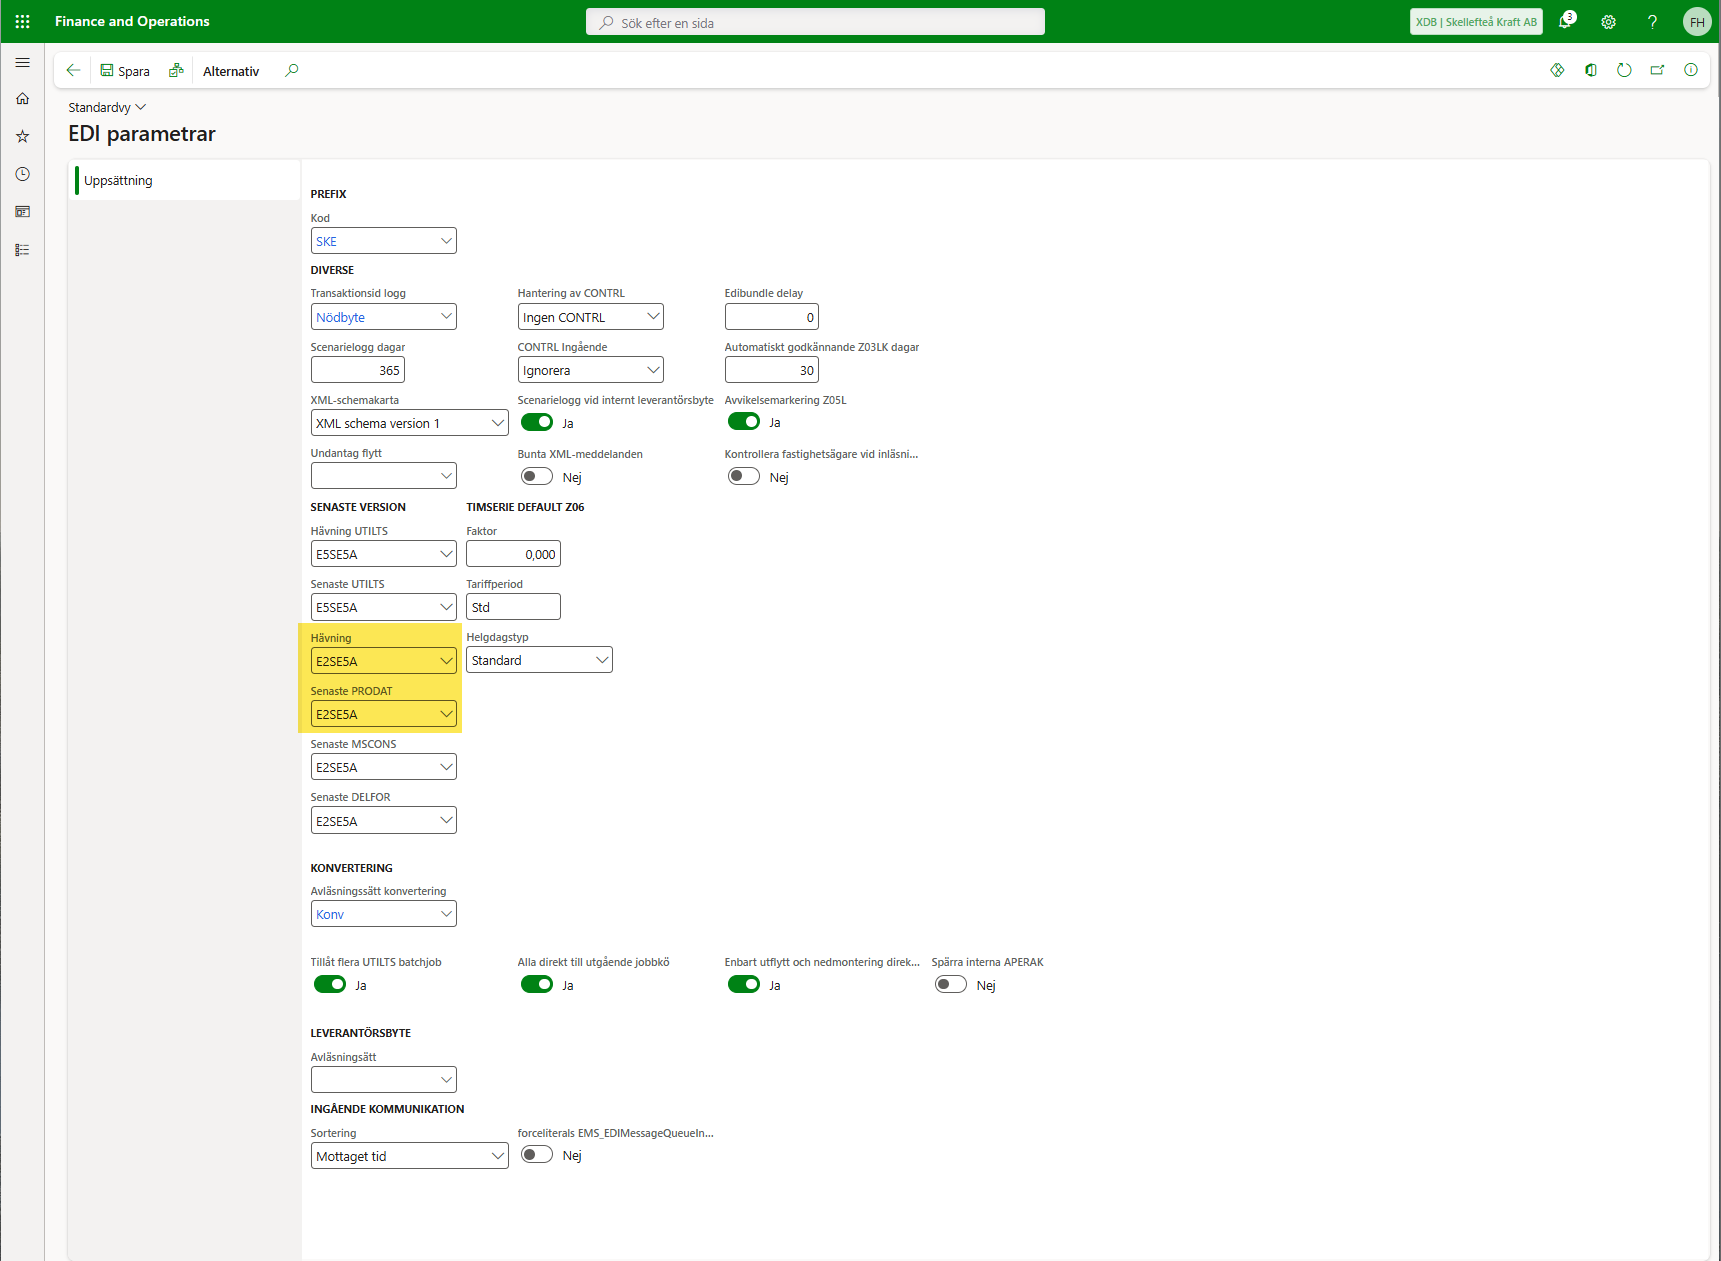Click the Scenarielogg dagar input field
1721x1261 pixels.
click(357, 370)
